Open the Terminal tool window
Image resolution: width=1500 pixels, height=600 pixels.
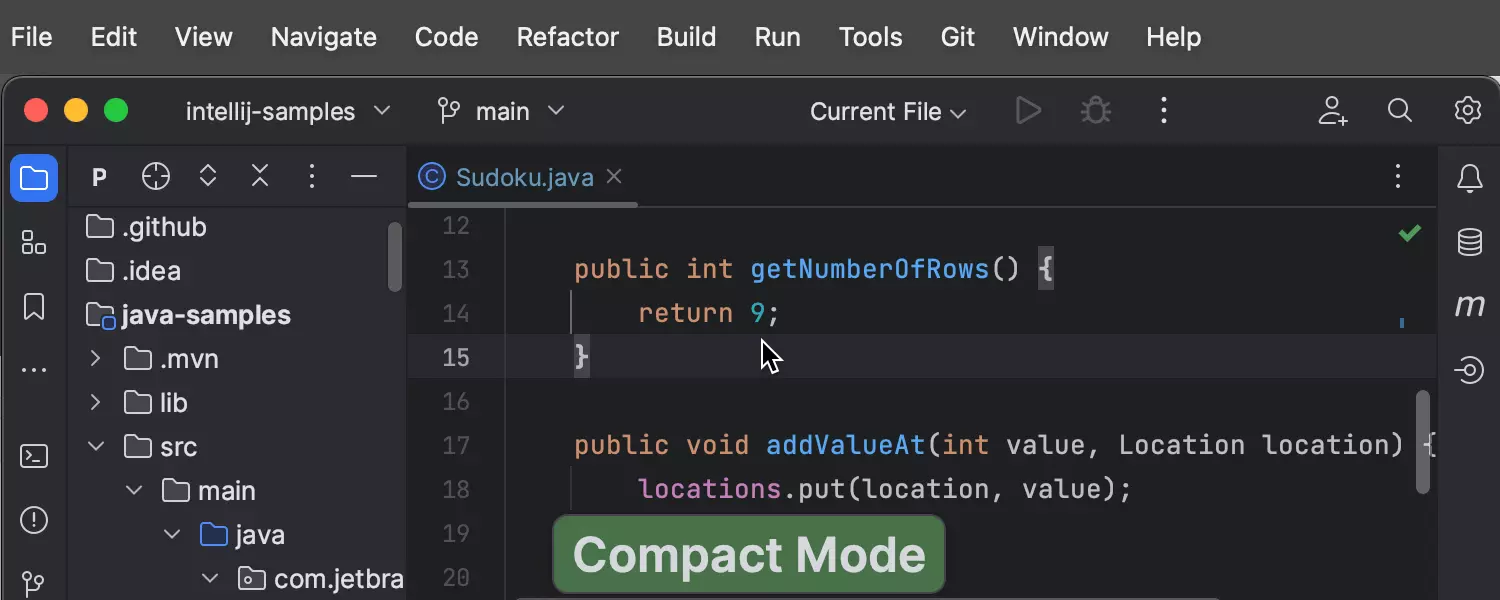point(34,457)
